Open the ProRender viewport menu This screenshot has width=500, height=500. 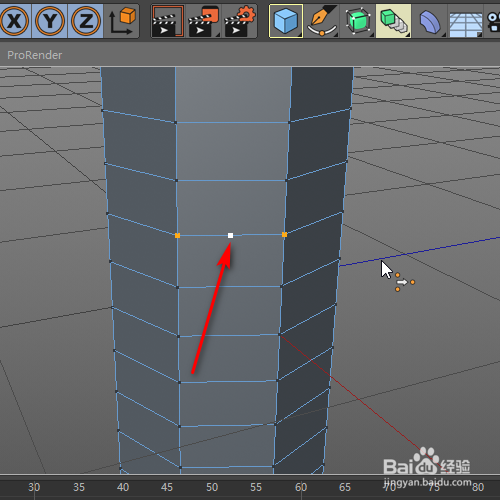click(x=35, y=55)
